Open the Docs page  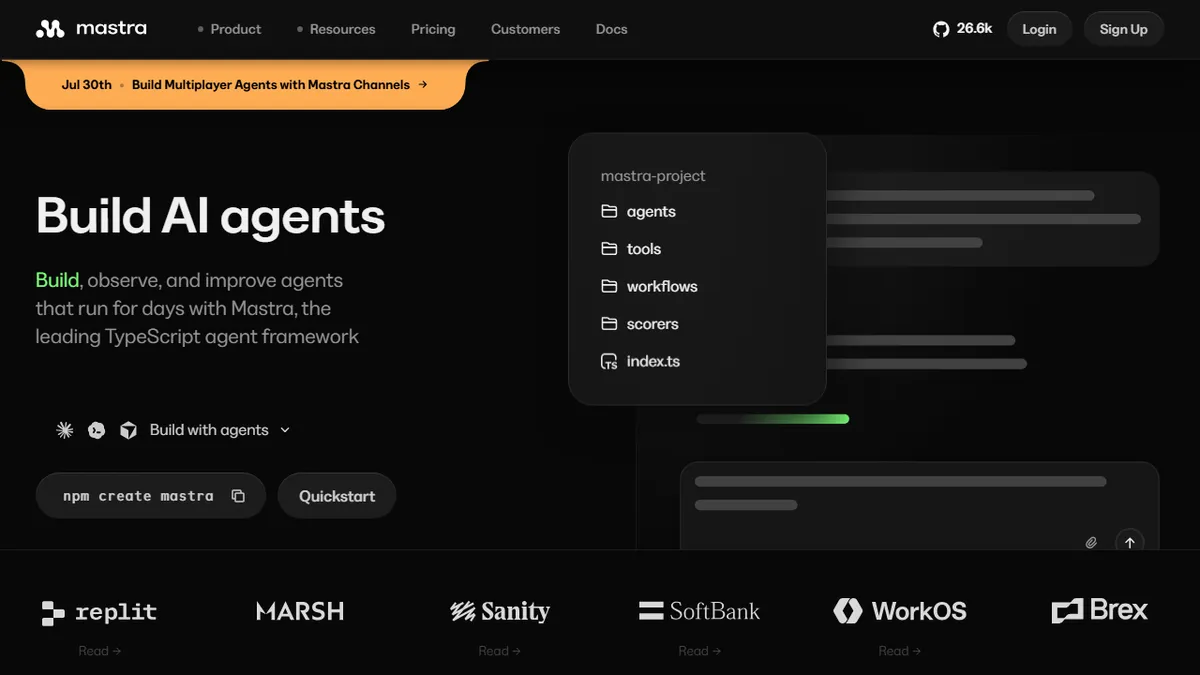point(612,29)
